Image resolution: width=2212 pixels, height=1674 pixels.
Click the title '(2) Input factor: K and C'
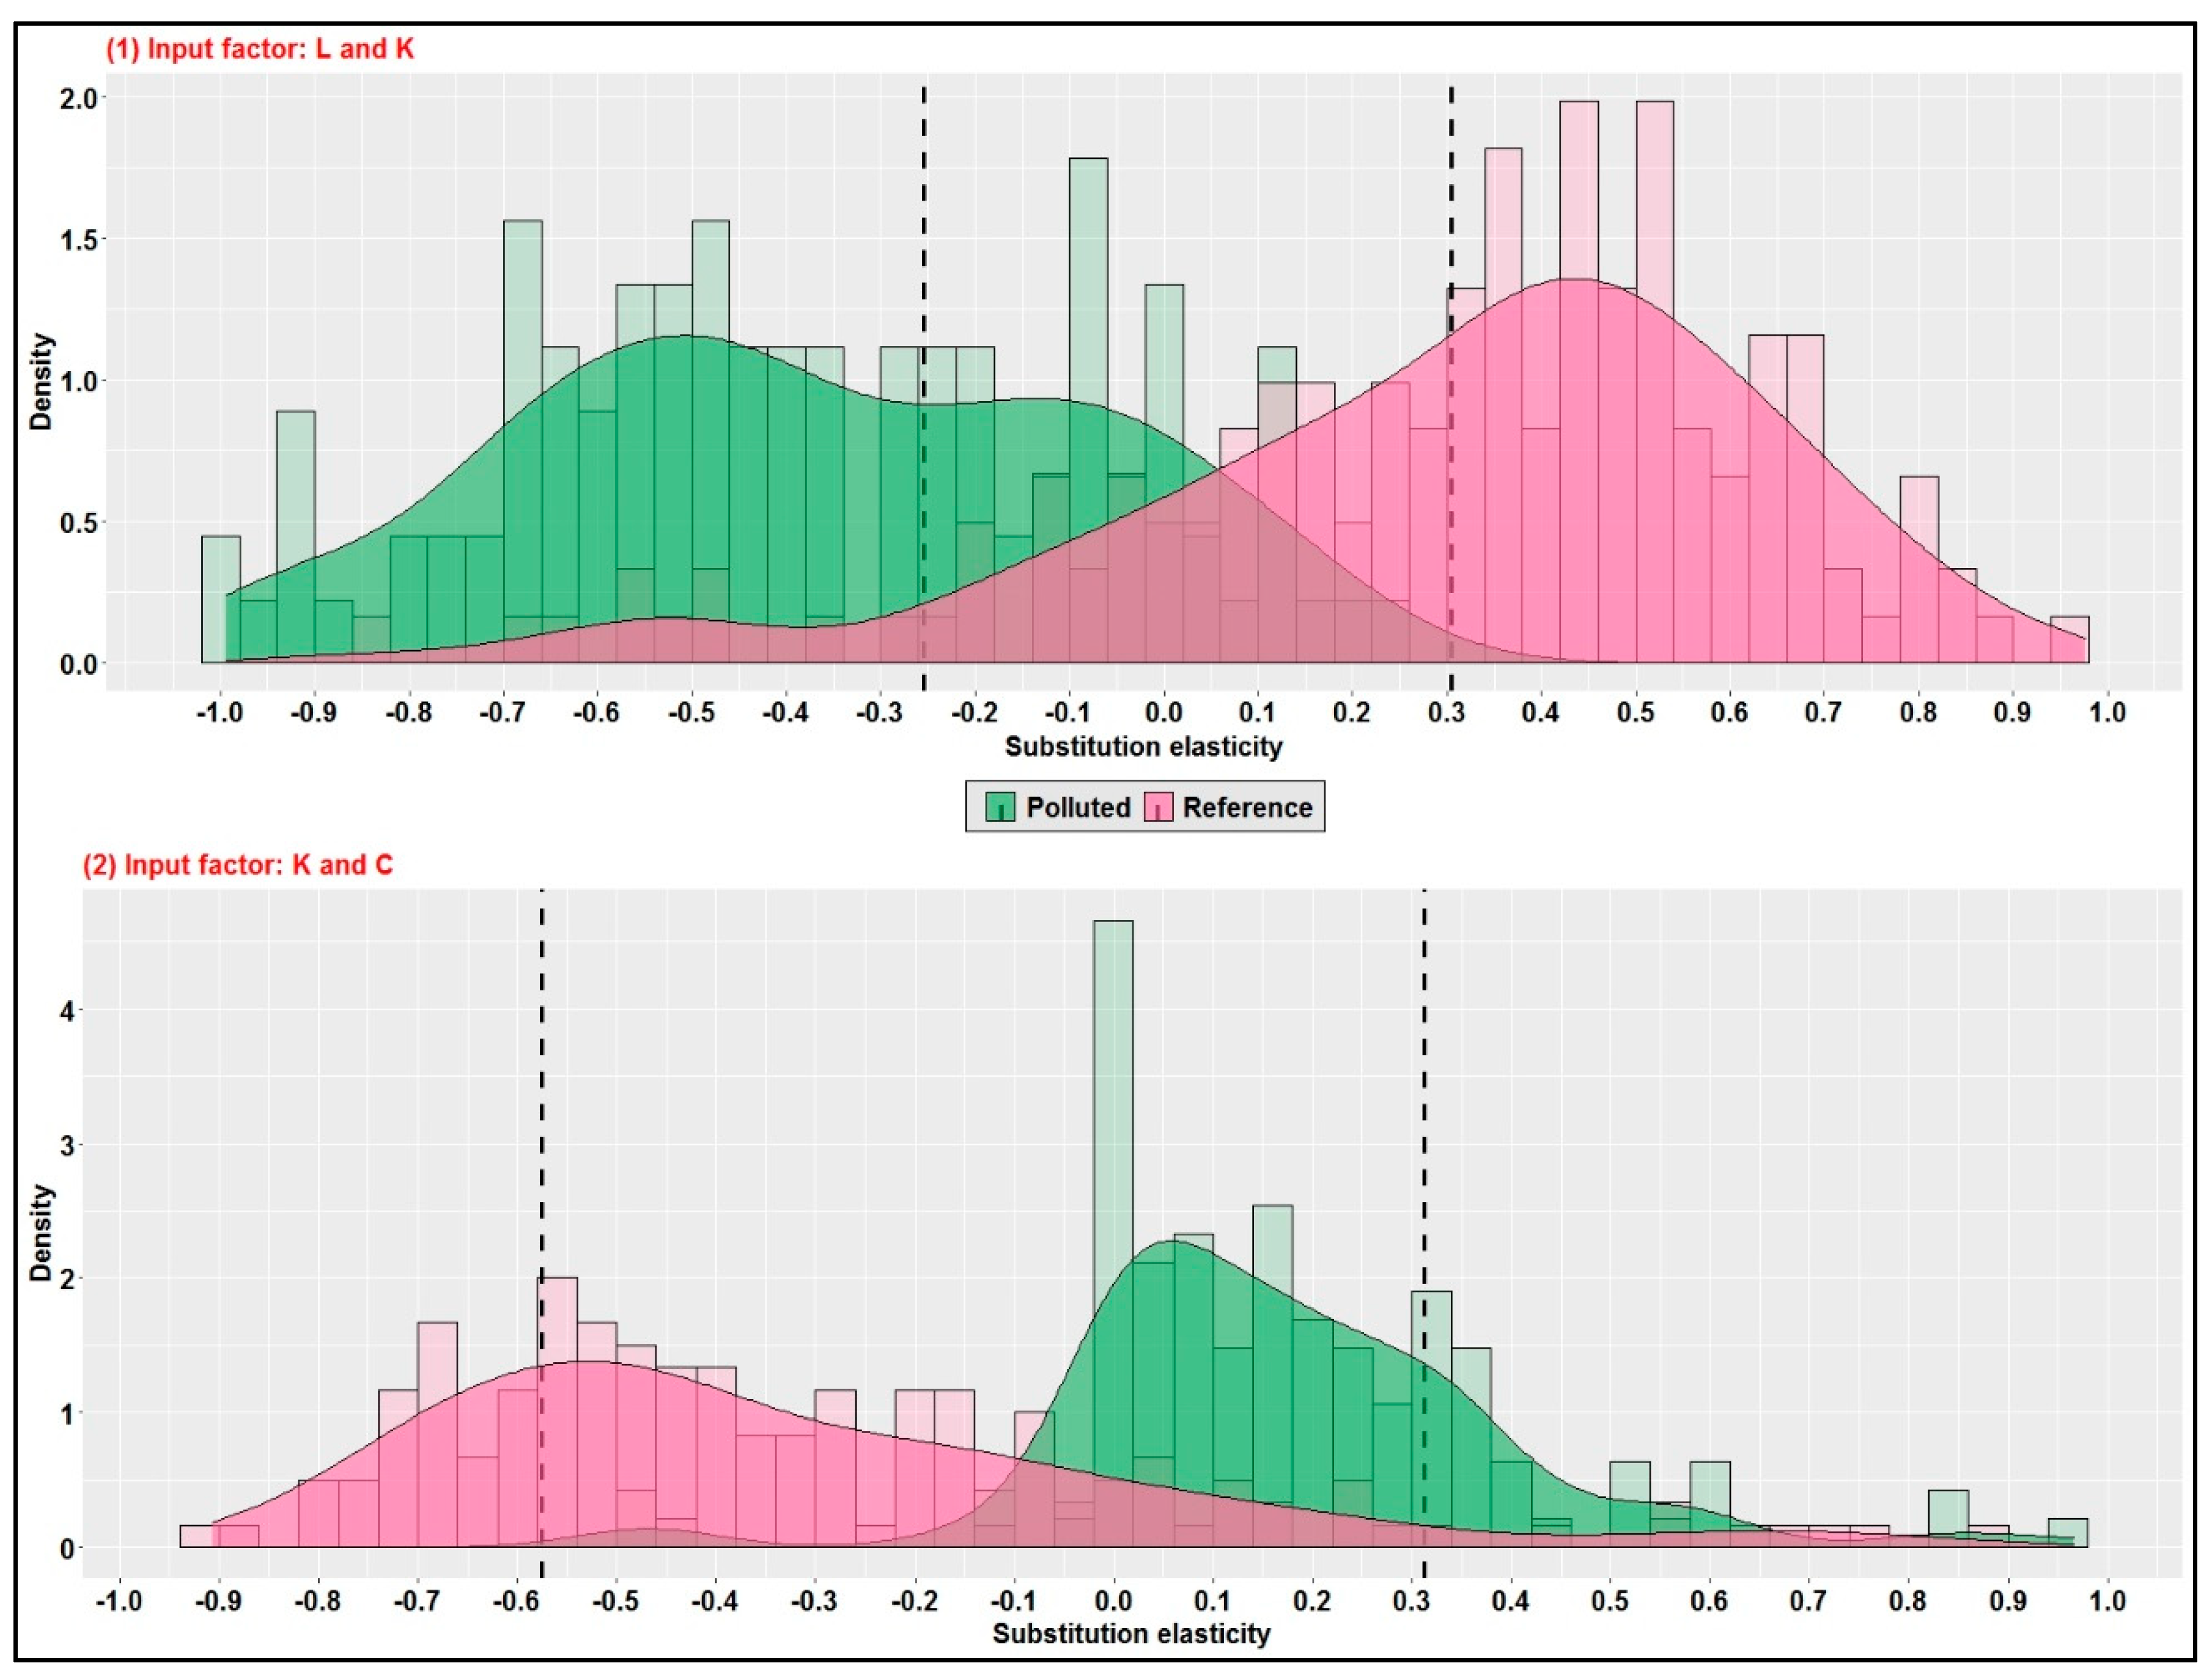tap(238, 865)
